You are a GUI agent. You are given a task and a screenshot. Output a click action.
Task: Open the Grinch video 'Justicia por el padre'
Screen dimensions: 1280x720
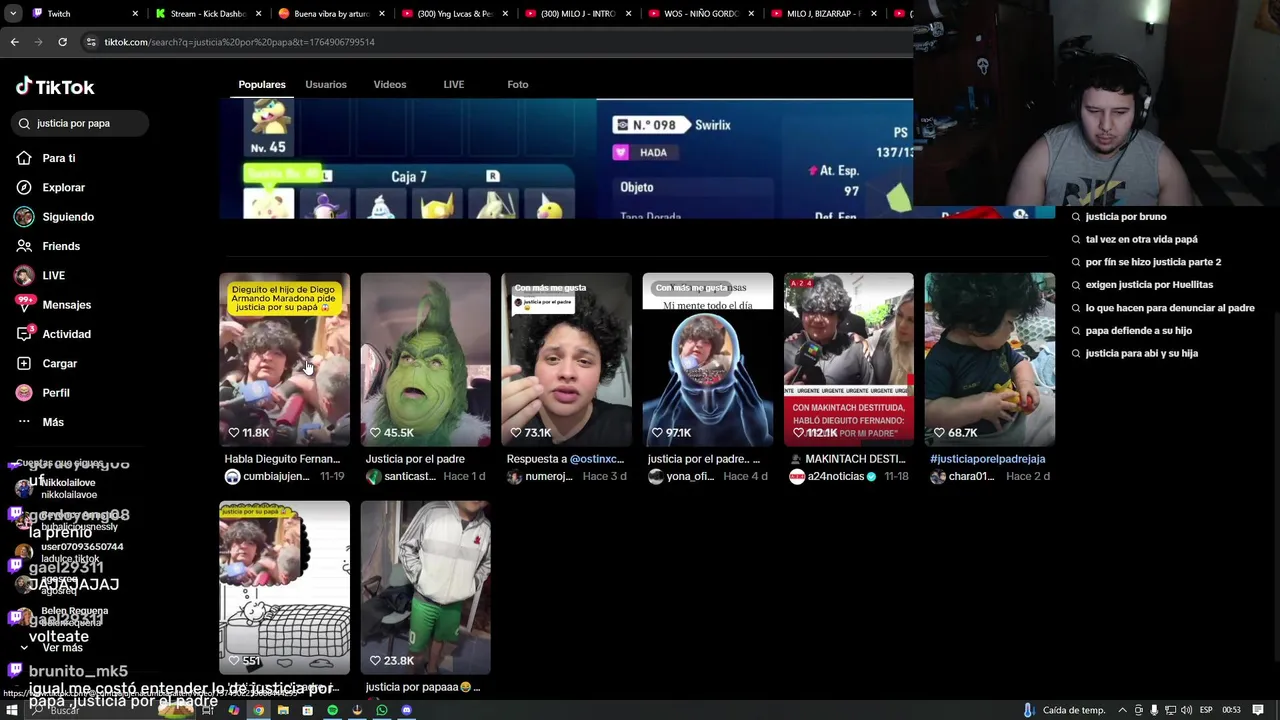(x=425, y=359)
